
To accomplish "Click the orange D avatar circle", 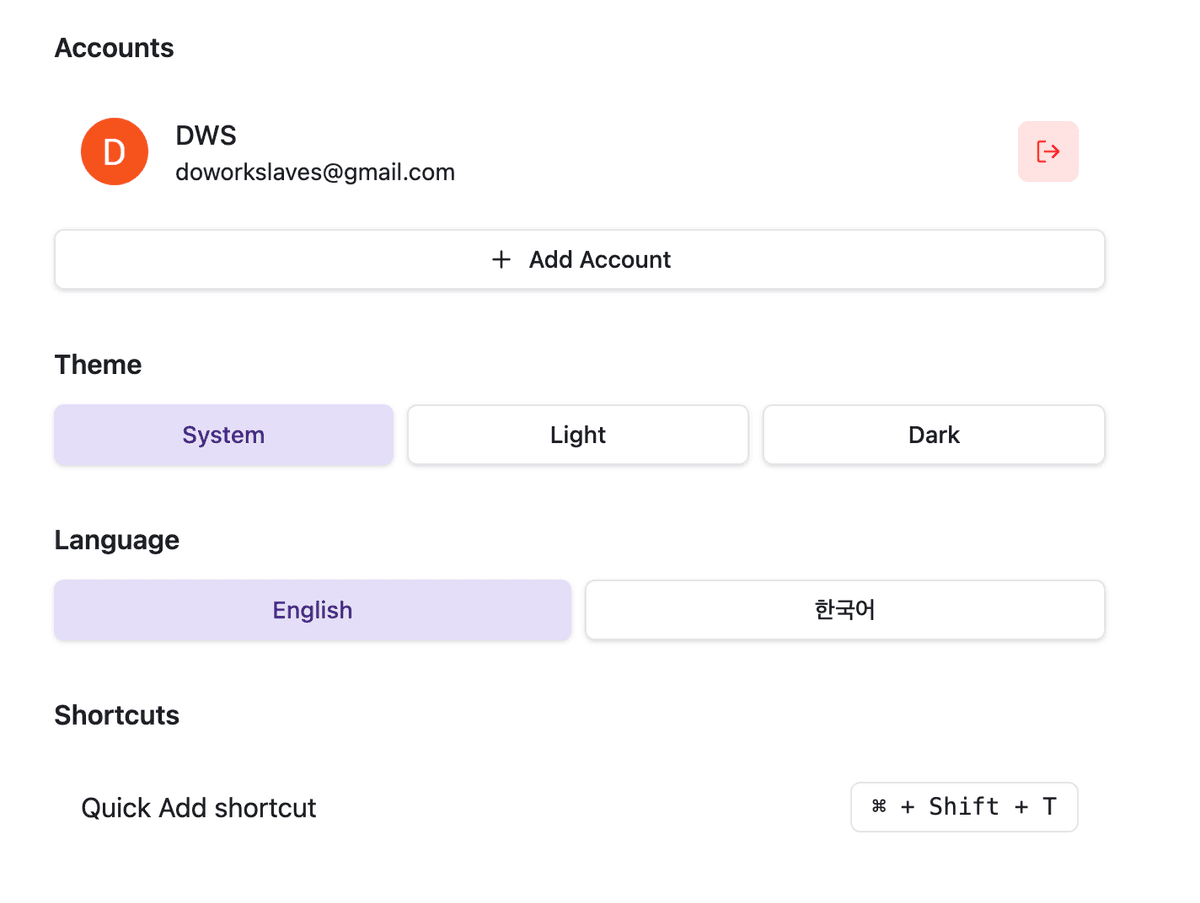I will pyautogui.click(x=114, y=151).
